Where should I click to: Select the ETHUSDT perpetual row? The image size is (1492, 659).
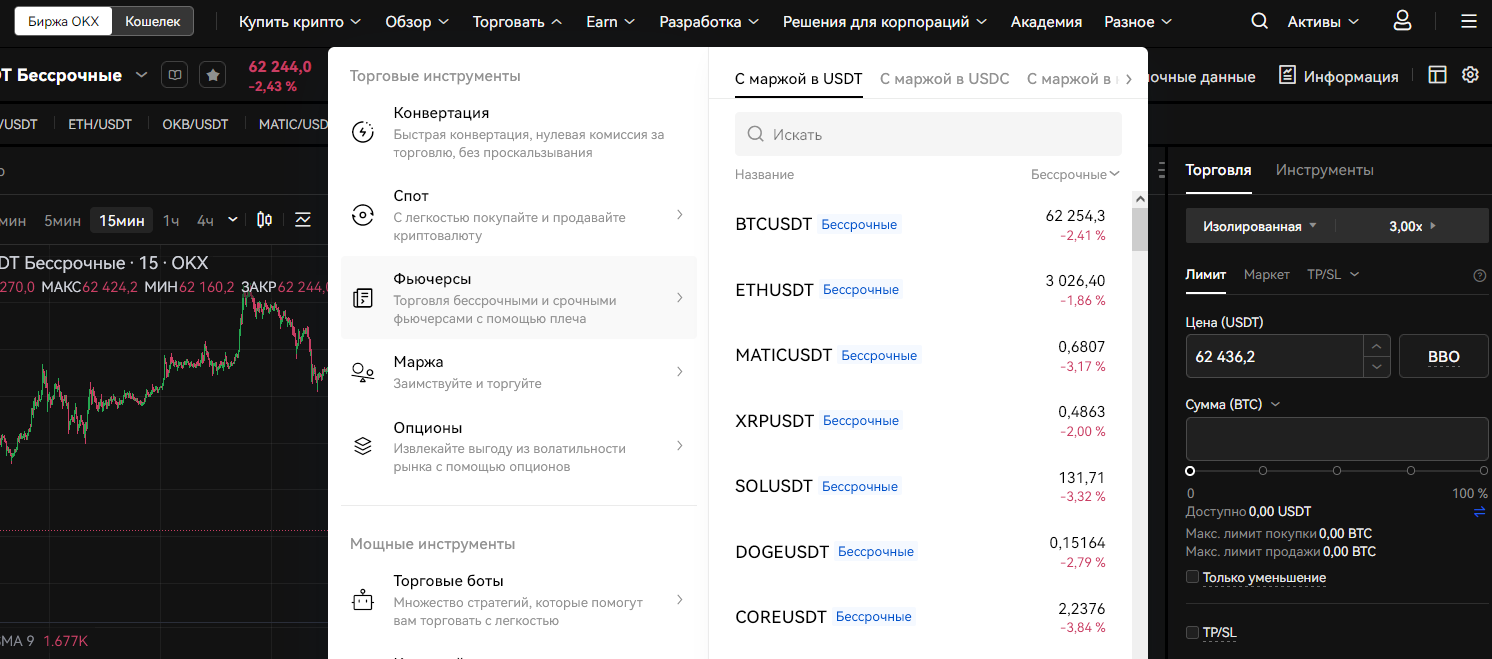920,290
